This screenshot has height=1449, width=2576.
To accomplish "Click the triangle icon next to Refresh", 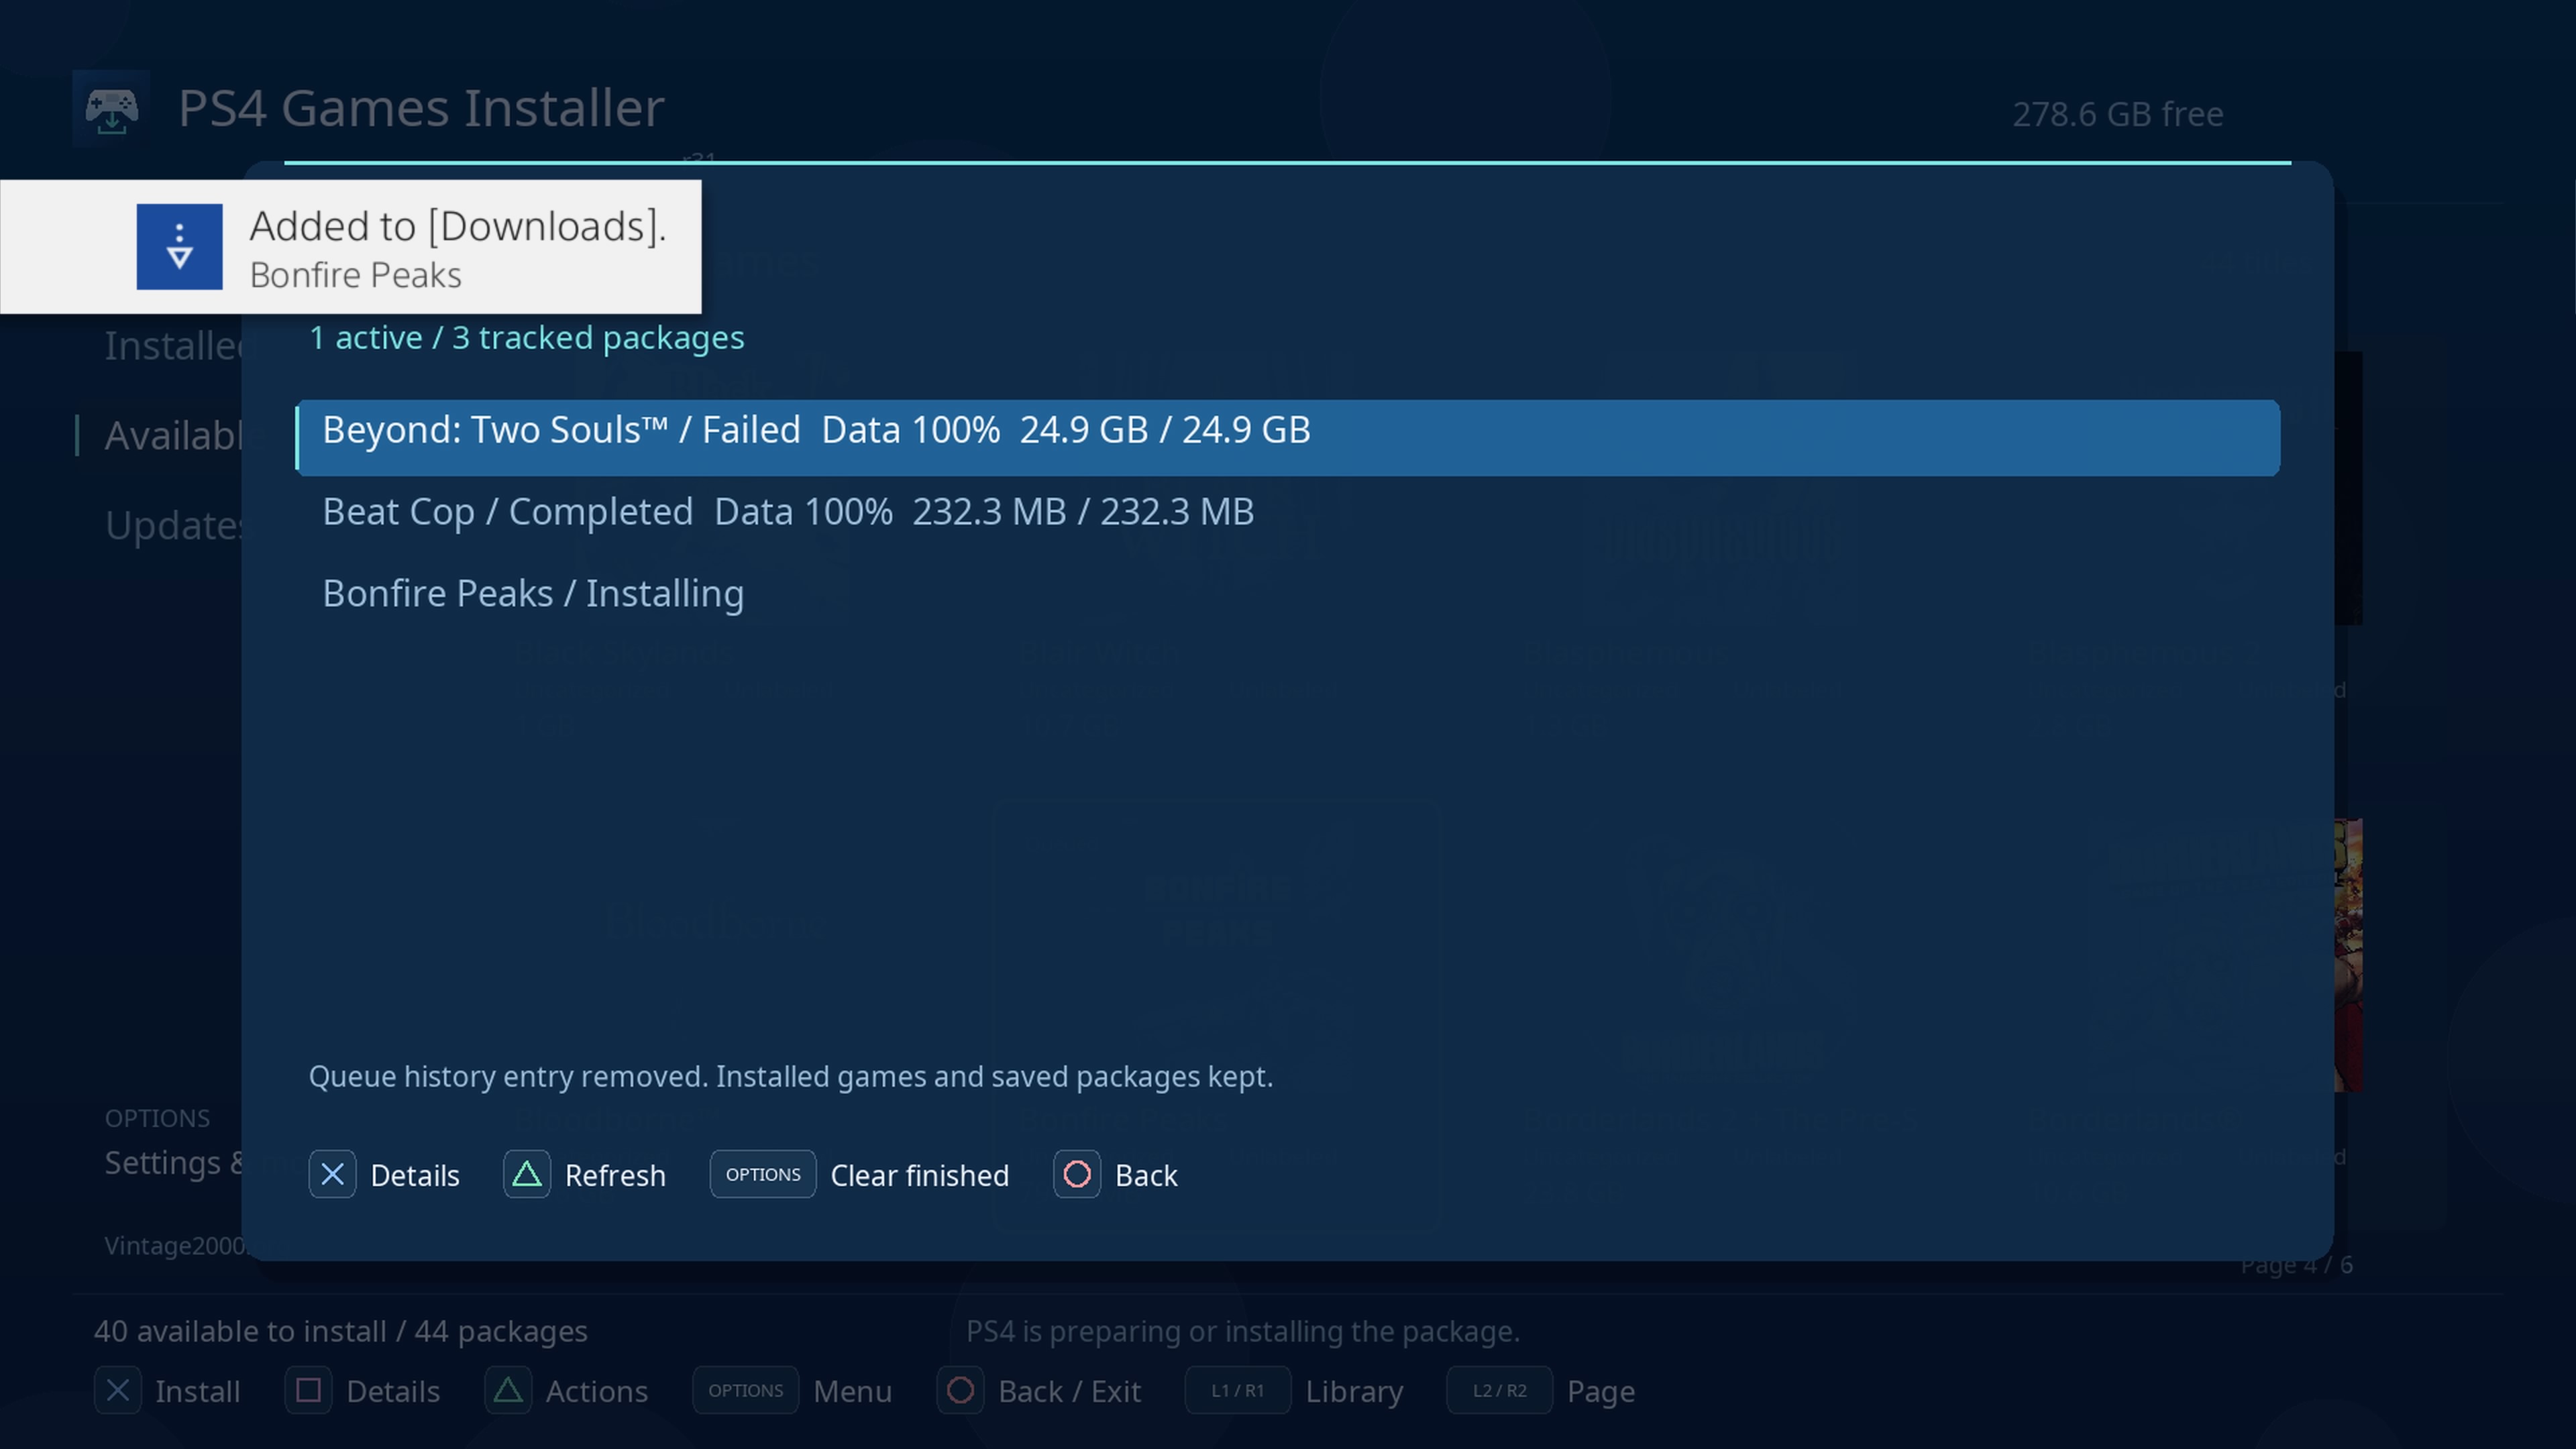I will pos(527,1175).
